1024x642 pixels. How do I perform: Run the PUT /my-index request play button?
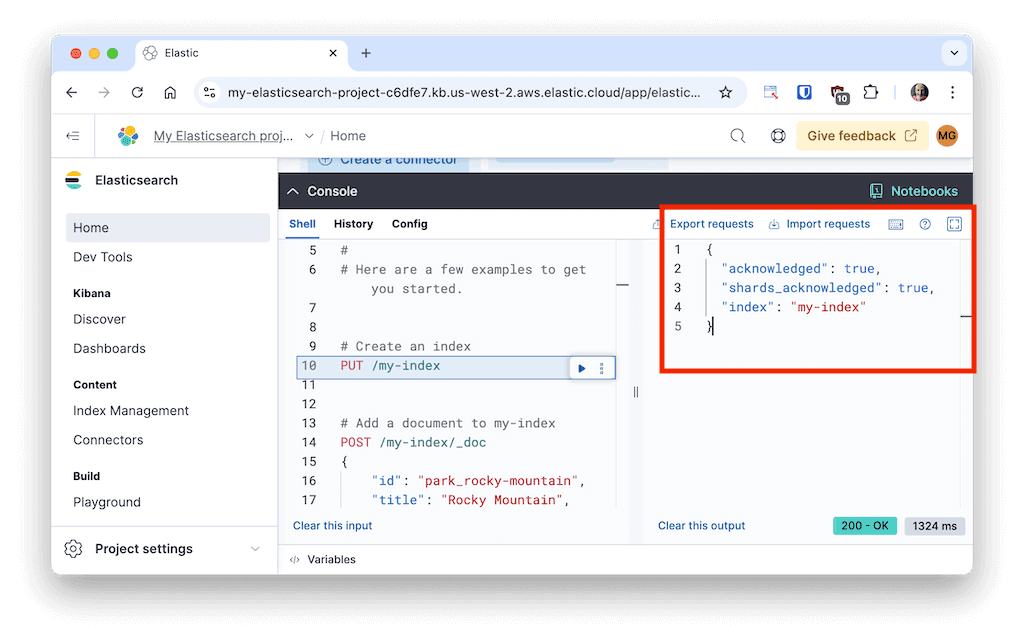(x=581, y=367)
